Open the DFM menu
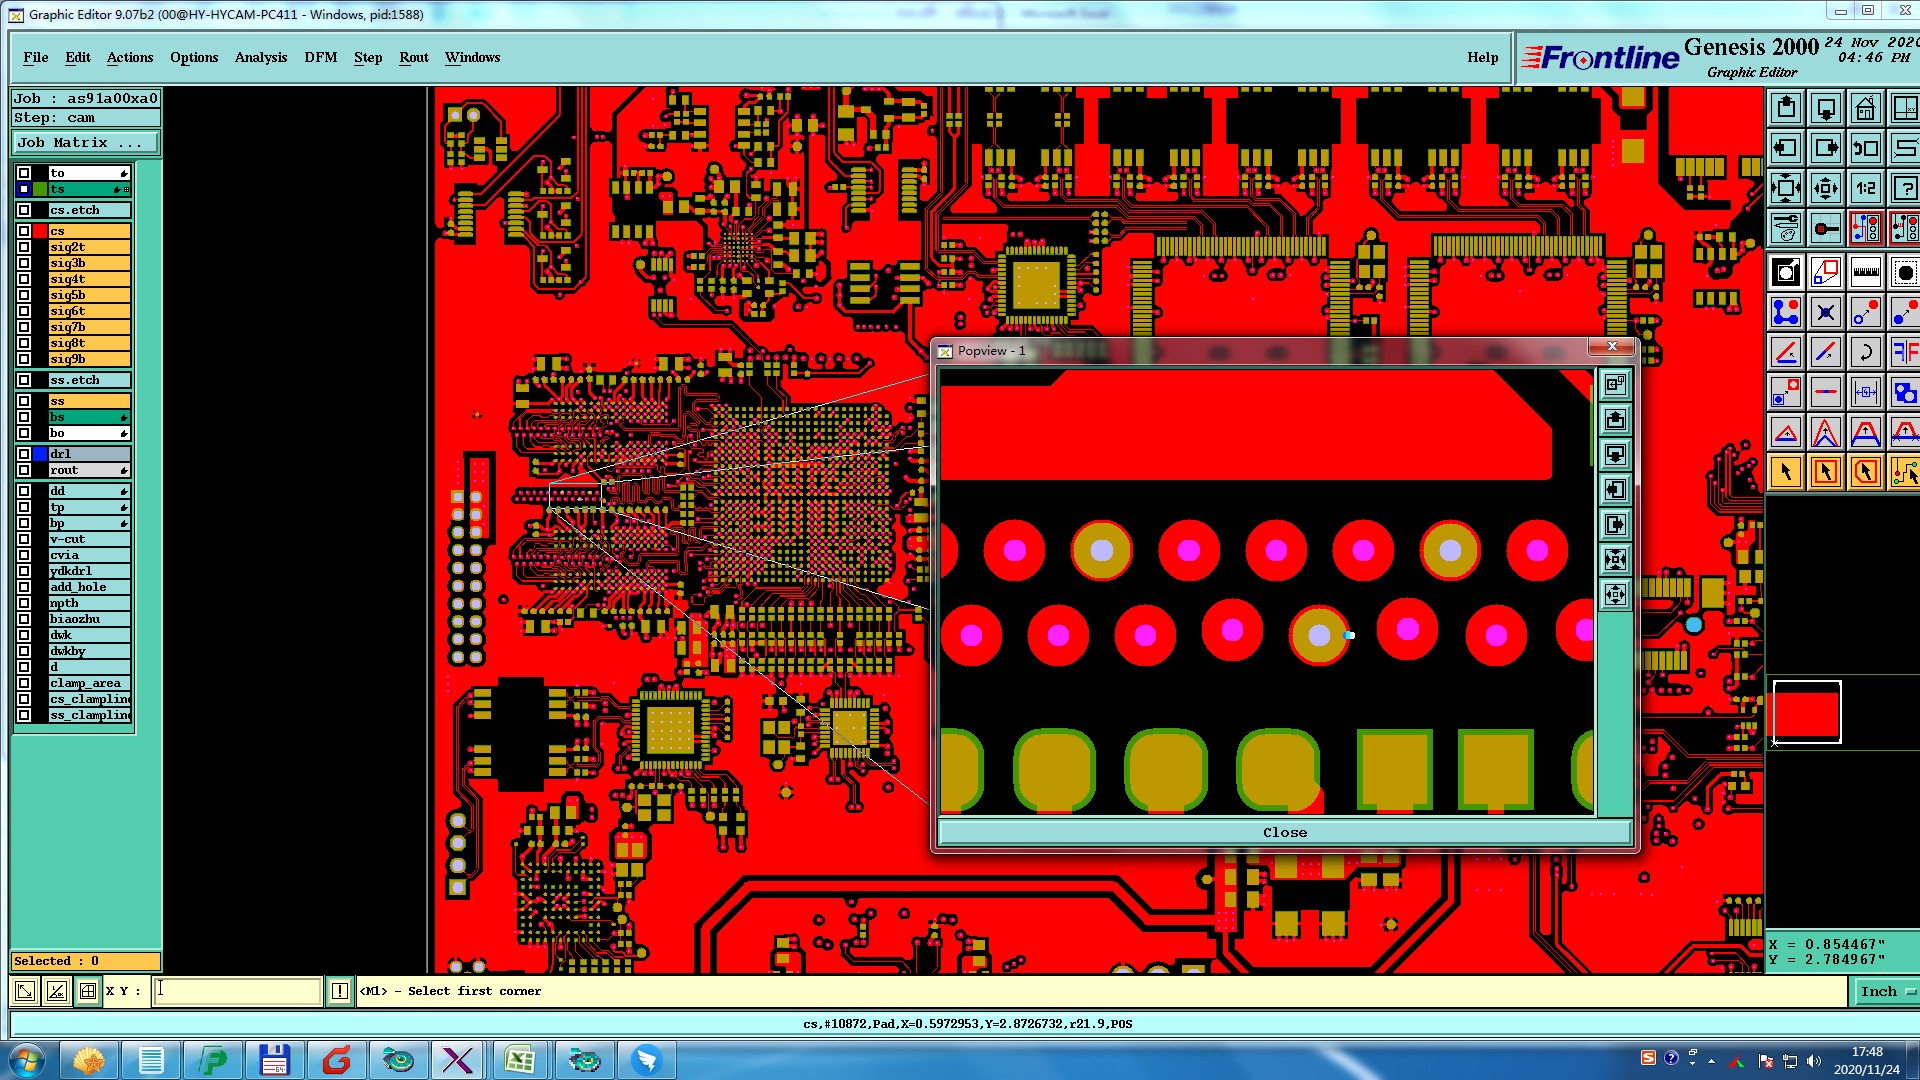Screen dimensions: 1920x1080 [x=320, y=57]
